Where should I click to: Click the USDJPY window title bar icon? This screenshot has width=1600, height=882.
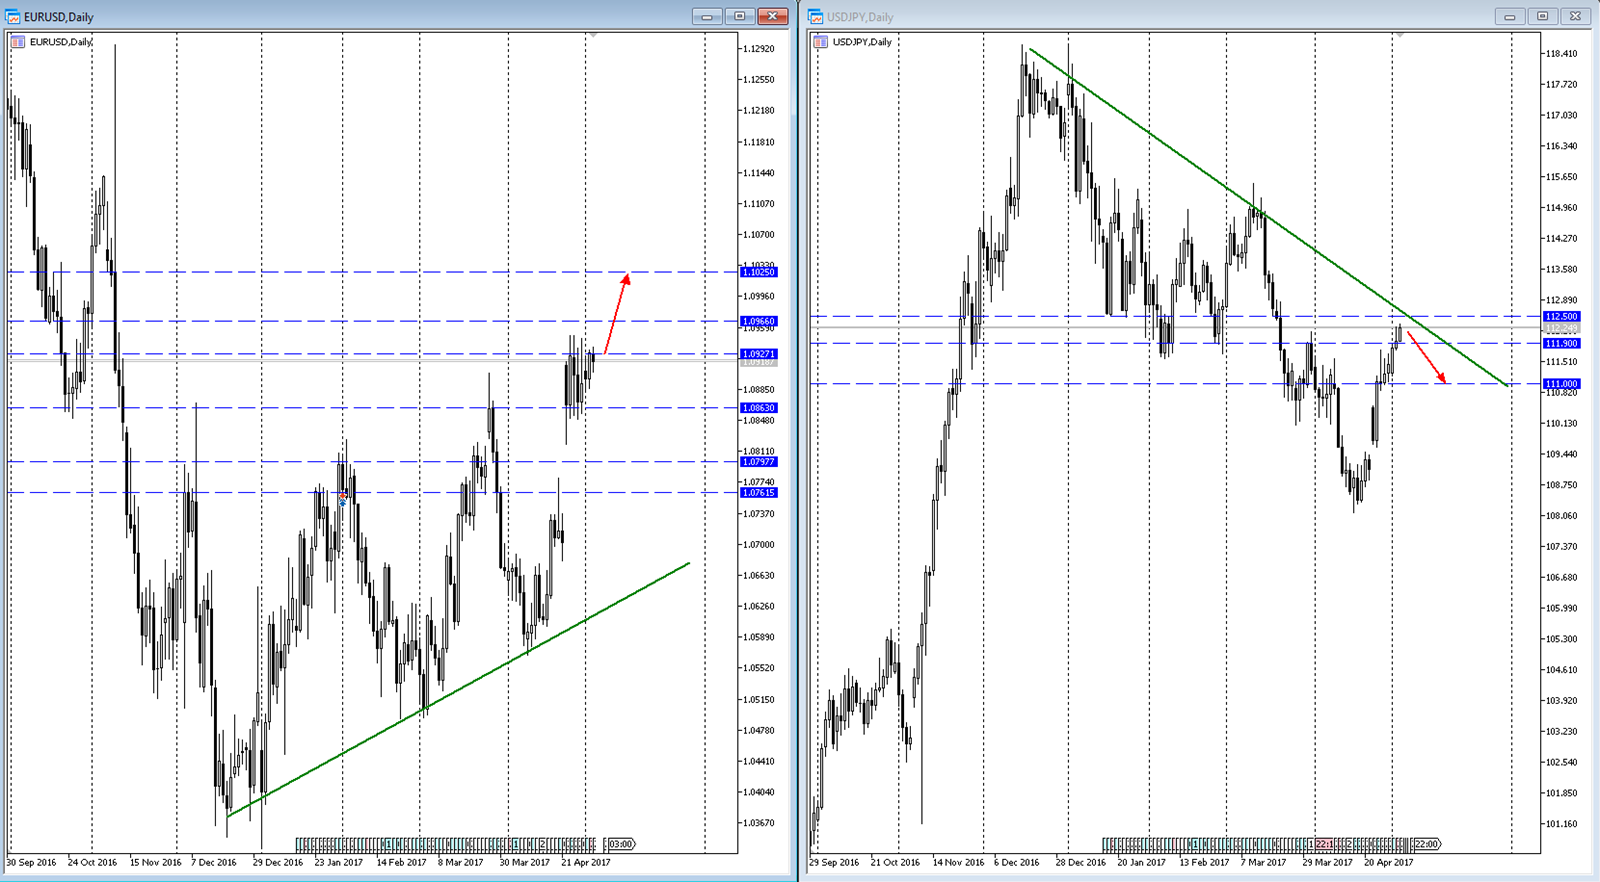click(x=816, y=16)
